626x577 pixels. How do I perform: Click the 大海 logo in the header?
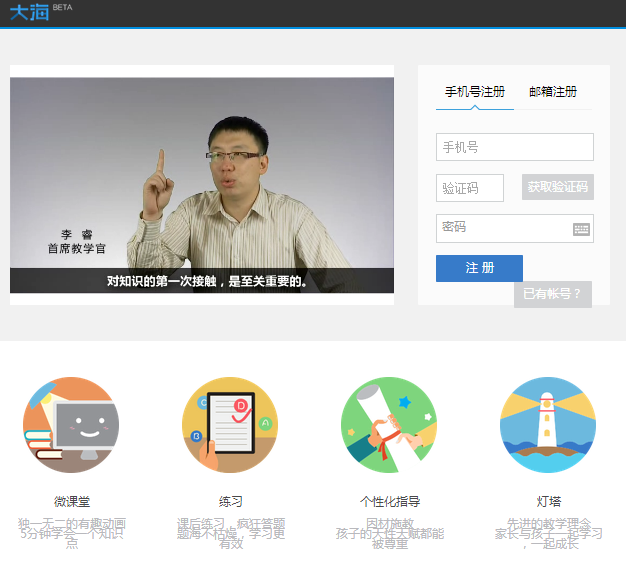29,13
